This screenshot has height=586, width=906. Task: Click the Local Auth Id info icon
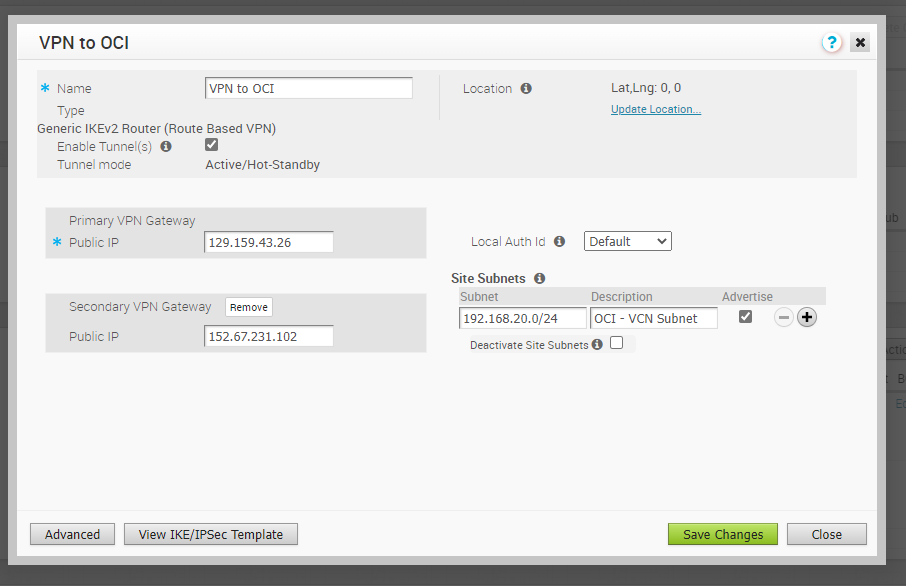coord(559,241)
